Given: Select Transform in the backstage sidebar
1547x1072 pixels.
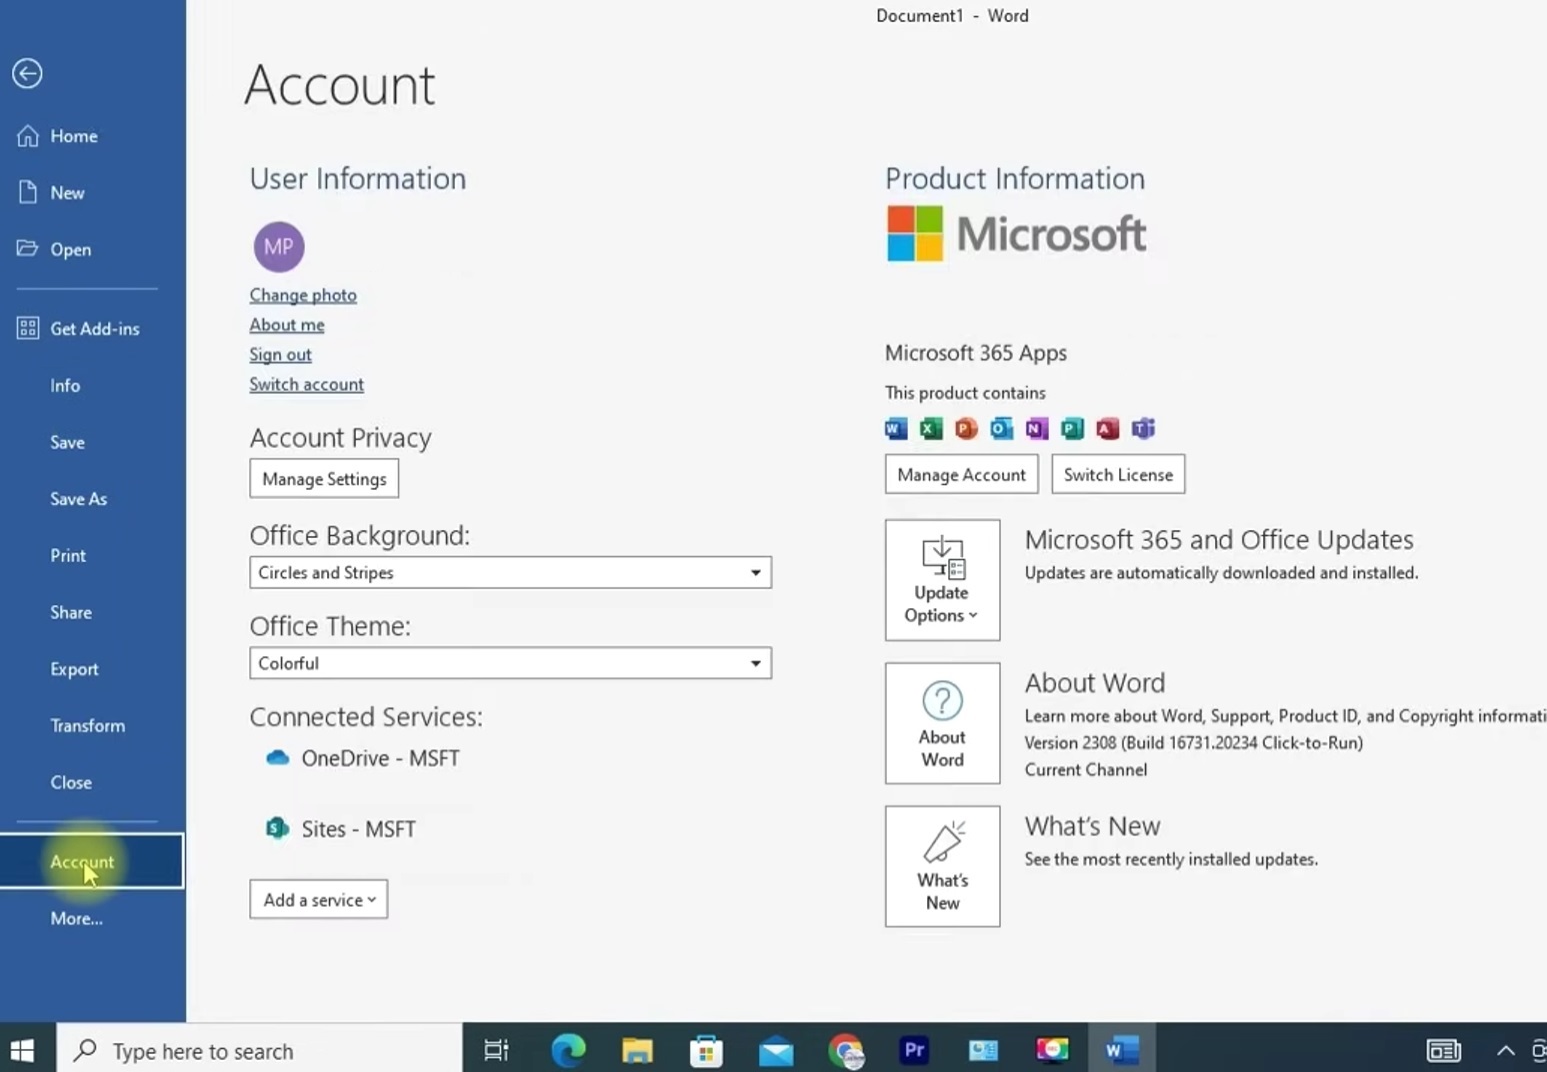Looking at the screenshot, I should coord(87,725).
